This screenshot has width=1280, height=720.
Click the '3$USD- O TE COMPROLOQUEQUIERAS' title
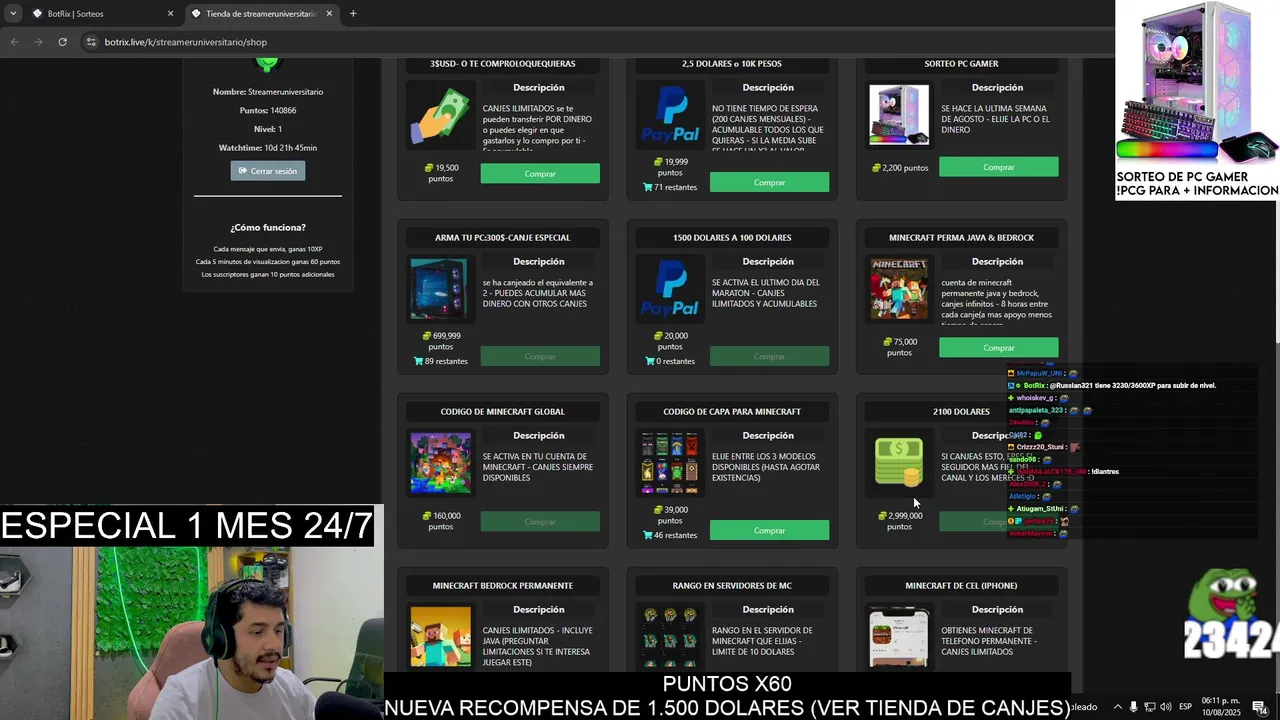point(503,64)
